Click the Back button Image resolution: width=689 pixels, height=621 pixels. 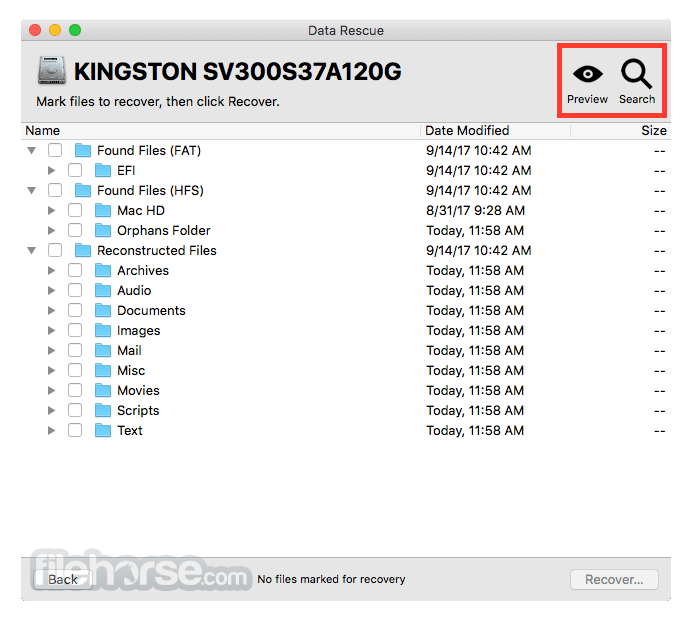pos(63,580)
